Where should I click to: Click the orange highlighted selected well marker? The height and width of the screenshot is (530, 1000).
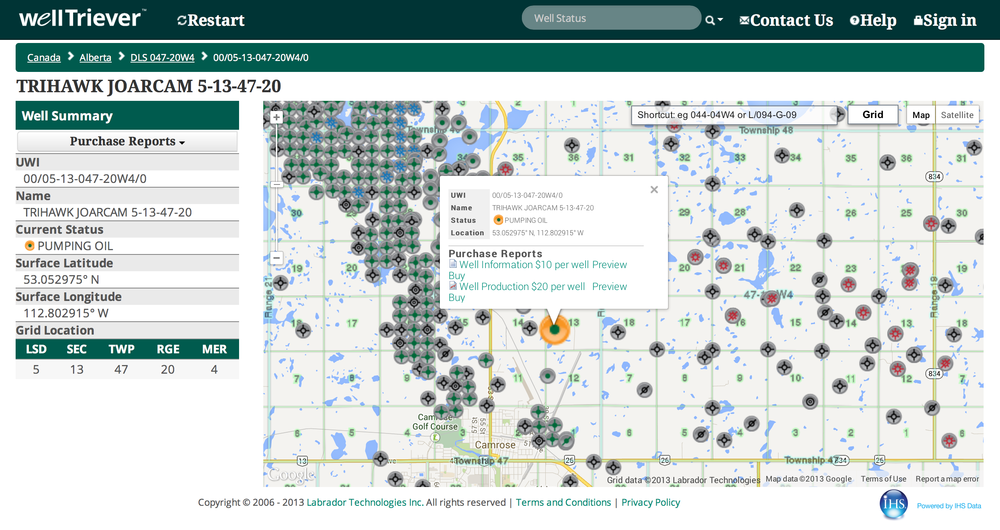point(554,329)
